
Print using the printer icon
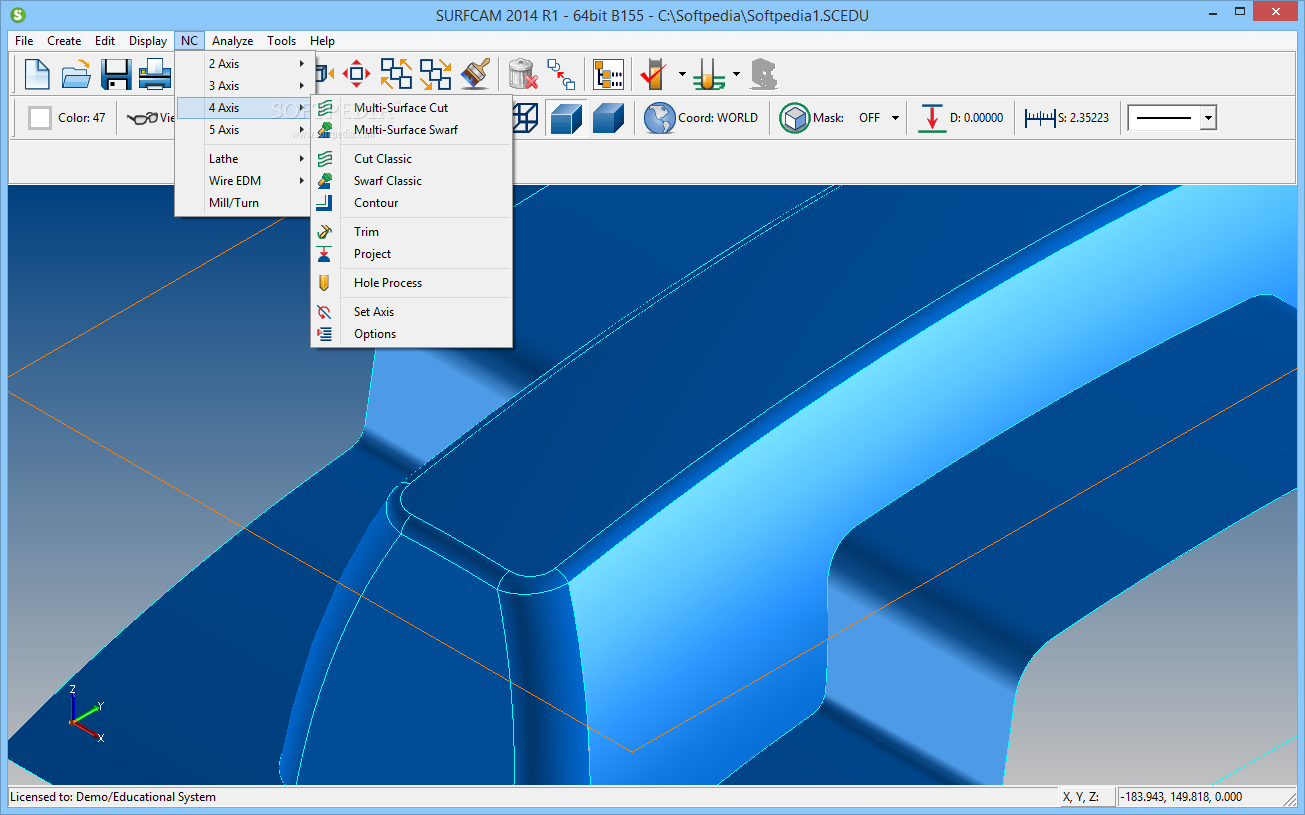155,74
